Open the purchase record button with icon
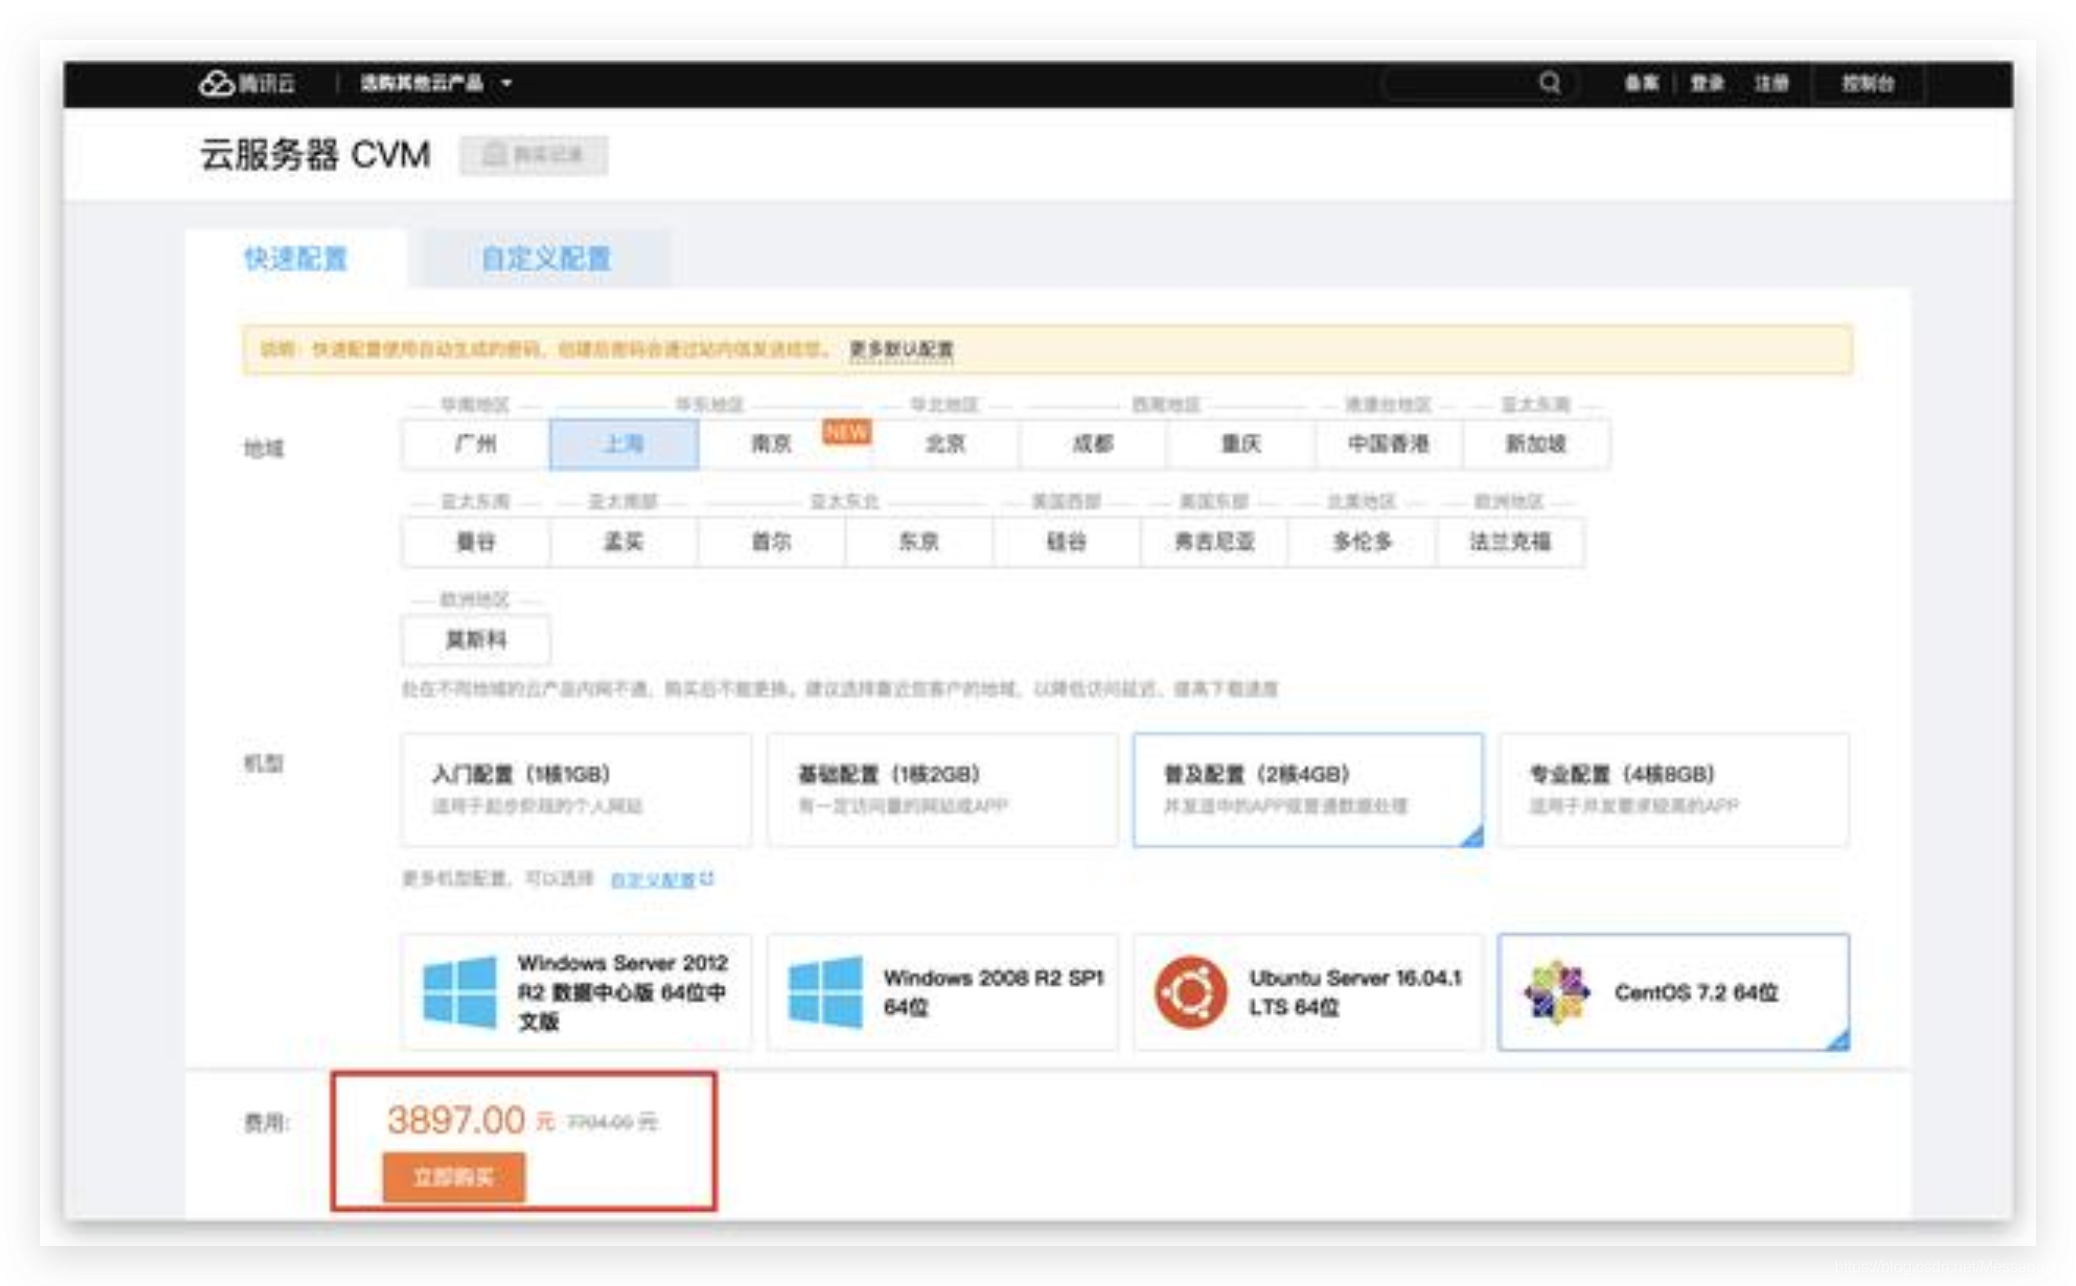The image size is (2076, 1286). click(533, 155)
